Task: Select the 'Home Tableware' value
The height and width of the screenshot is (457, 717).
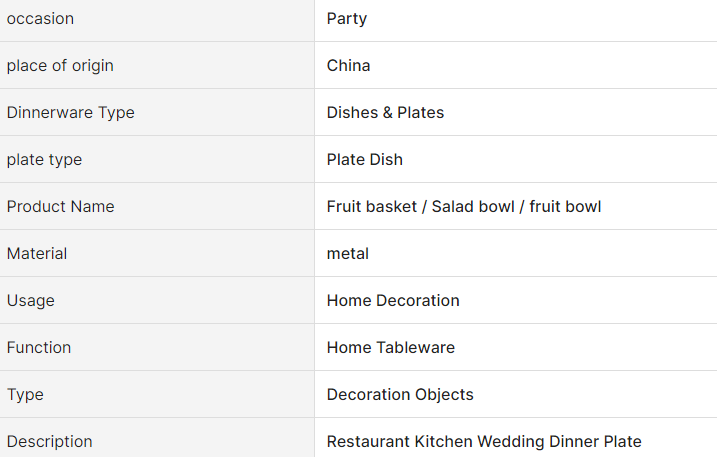Action: pos(390,348)
